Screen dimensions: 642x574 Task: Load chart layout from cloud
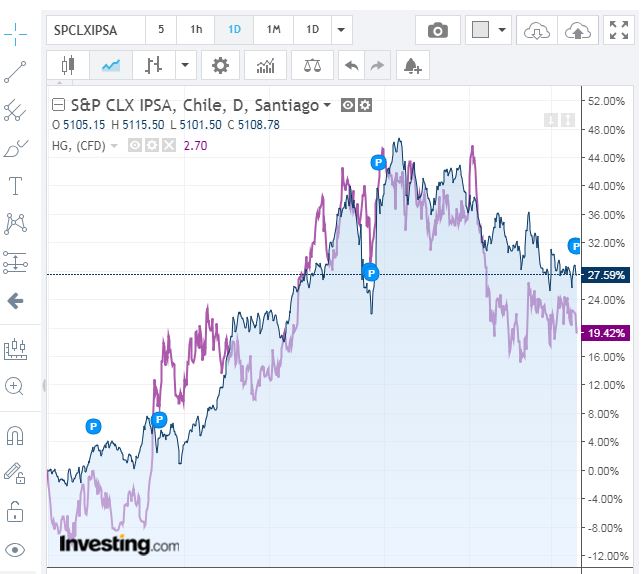[537, 30]
